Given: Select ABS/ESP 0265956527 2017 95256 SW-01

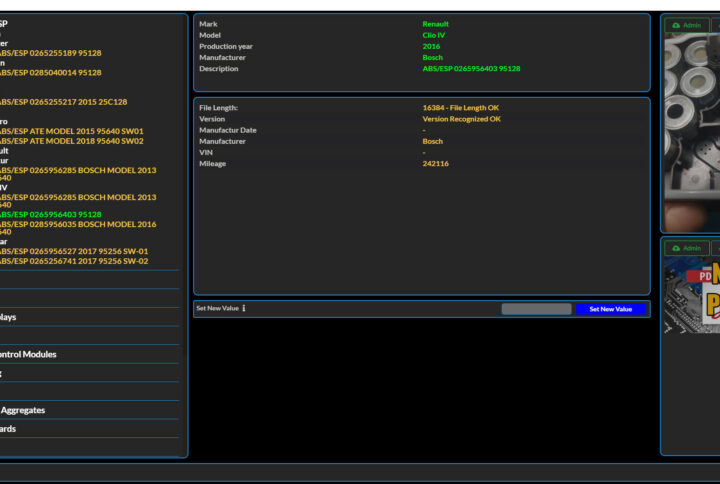Looking at the screenshot, I should (73, 252).
